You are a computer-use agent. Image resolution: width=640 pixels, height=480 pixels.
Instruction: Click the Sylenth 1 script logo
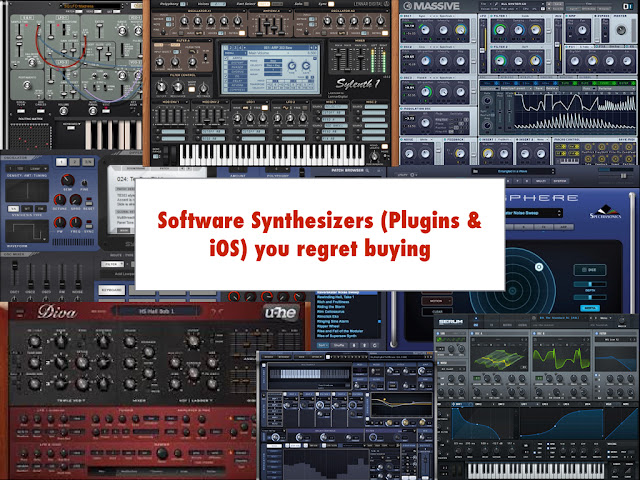coord(358,84)
